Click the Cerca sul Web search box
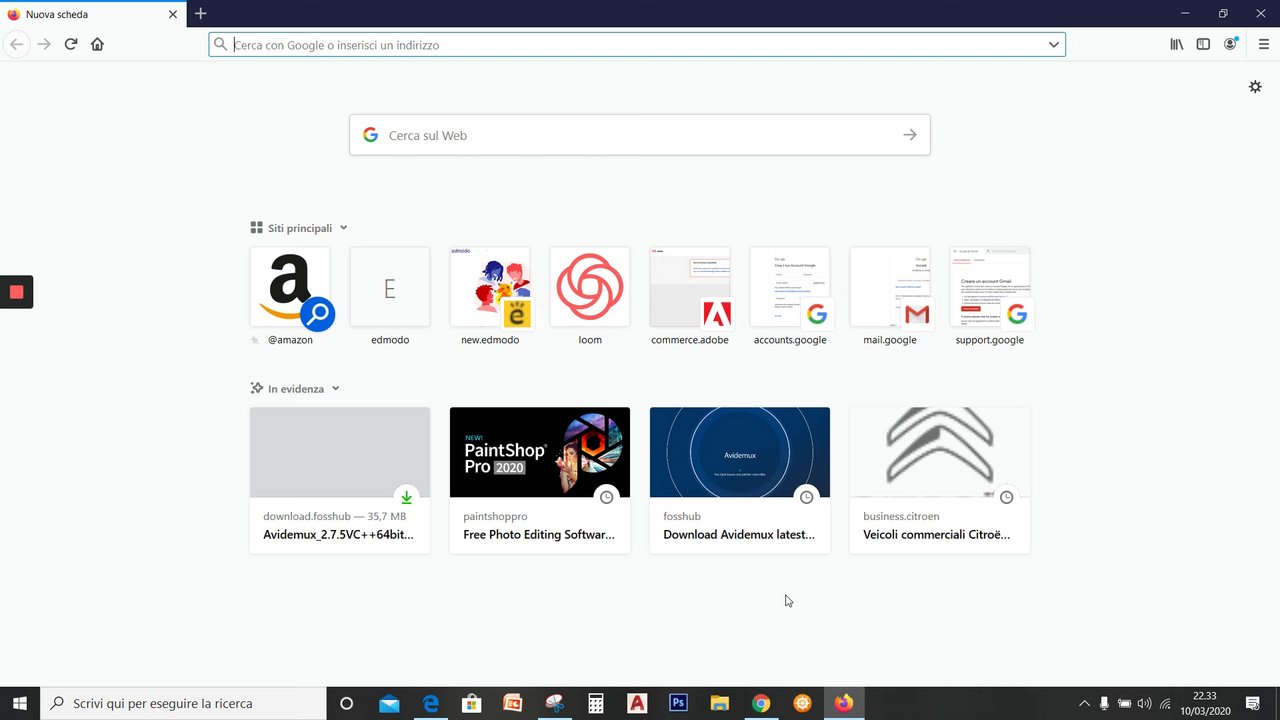This screenshot has height=720, width=1280. 639,135
